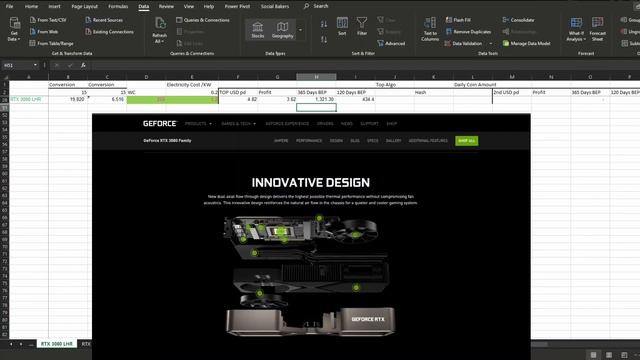Open Existing Connections
This screenshot has width=640, height=360.
coord(109,31)
